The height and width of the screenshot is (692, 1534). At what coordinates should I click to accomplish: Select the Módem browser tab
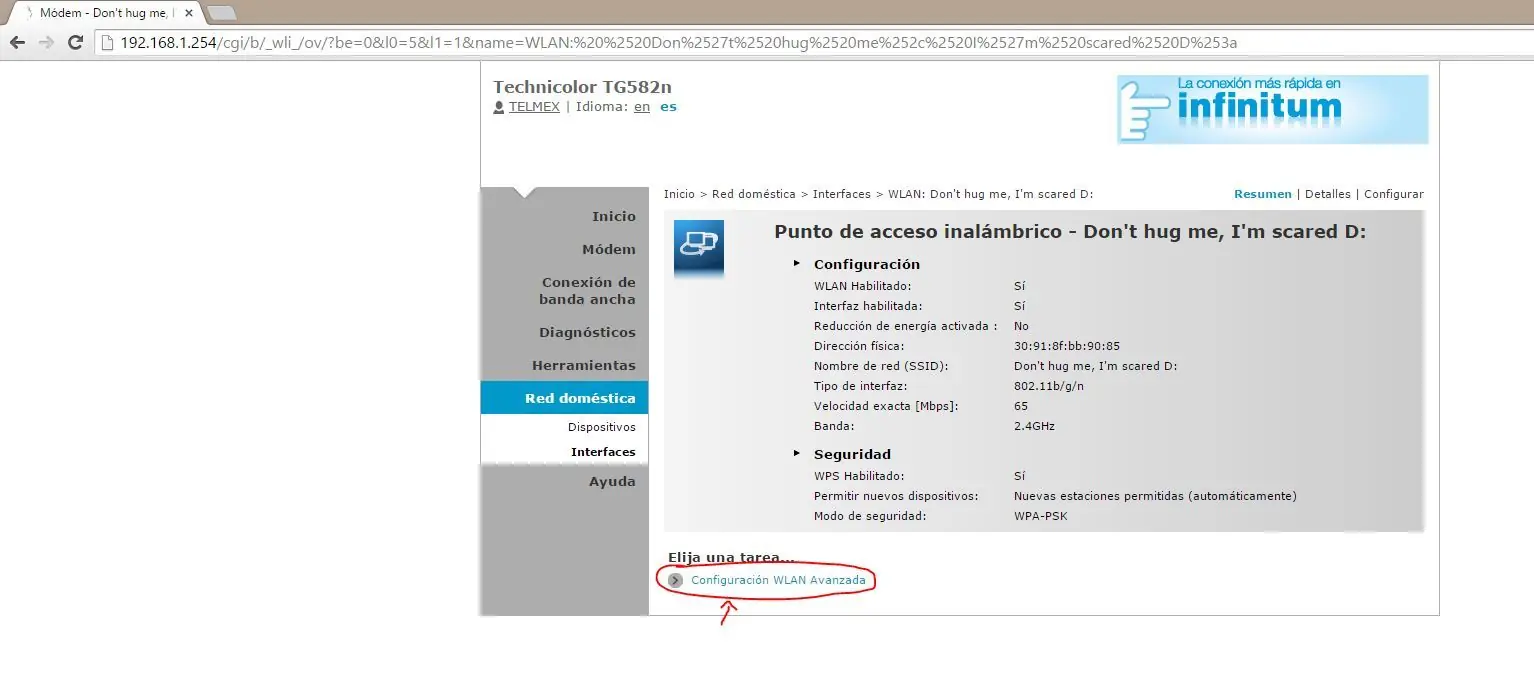click(x=103, y=13)
